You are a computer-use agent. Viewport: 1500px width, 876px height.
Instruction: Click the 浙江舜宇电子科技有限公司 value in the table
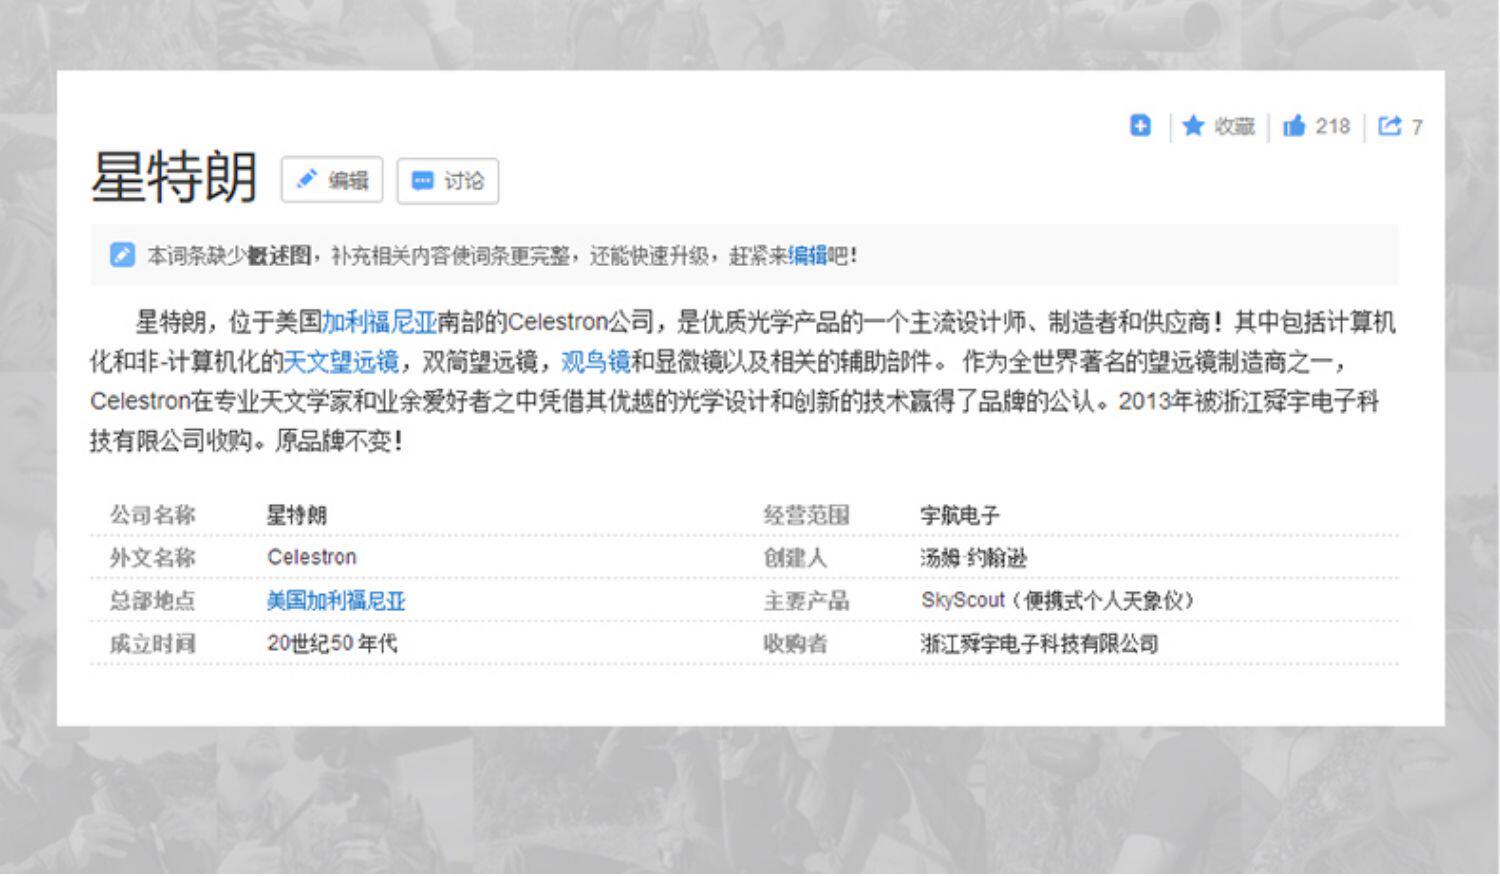coord(1040,643)
